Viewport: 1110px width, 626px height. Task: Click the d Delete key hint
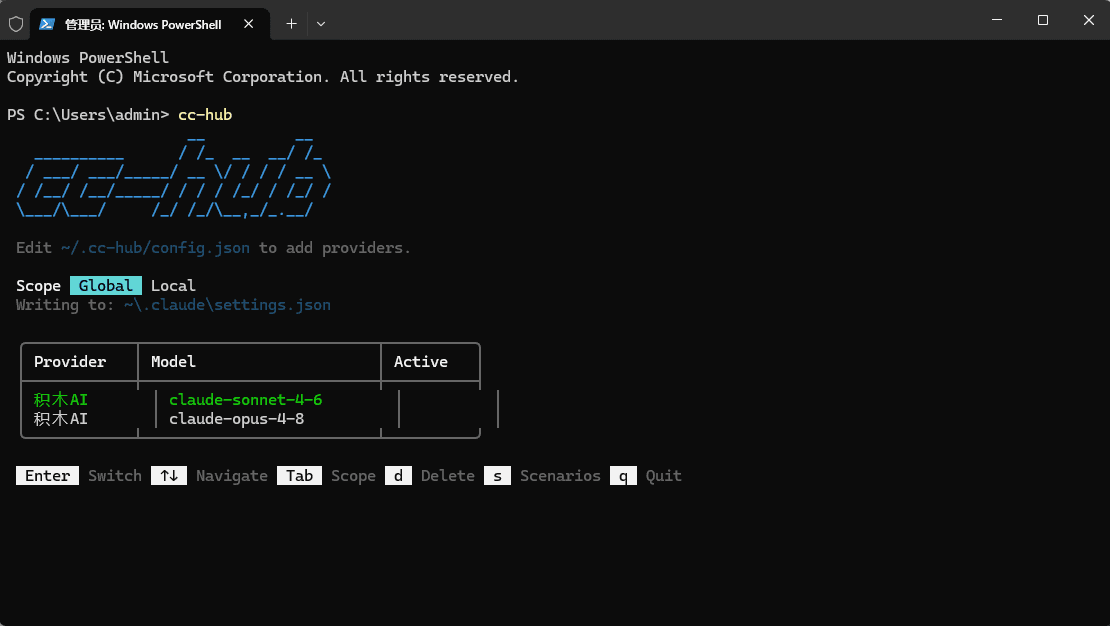[399, 476]
